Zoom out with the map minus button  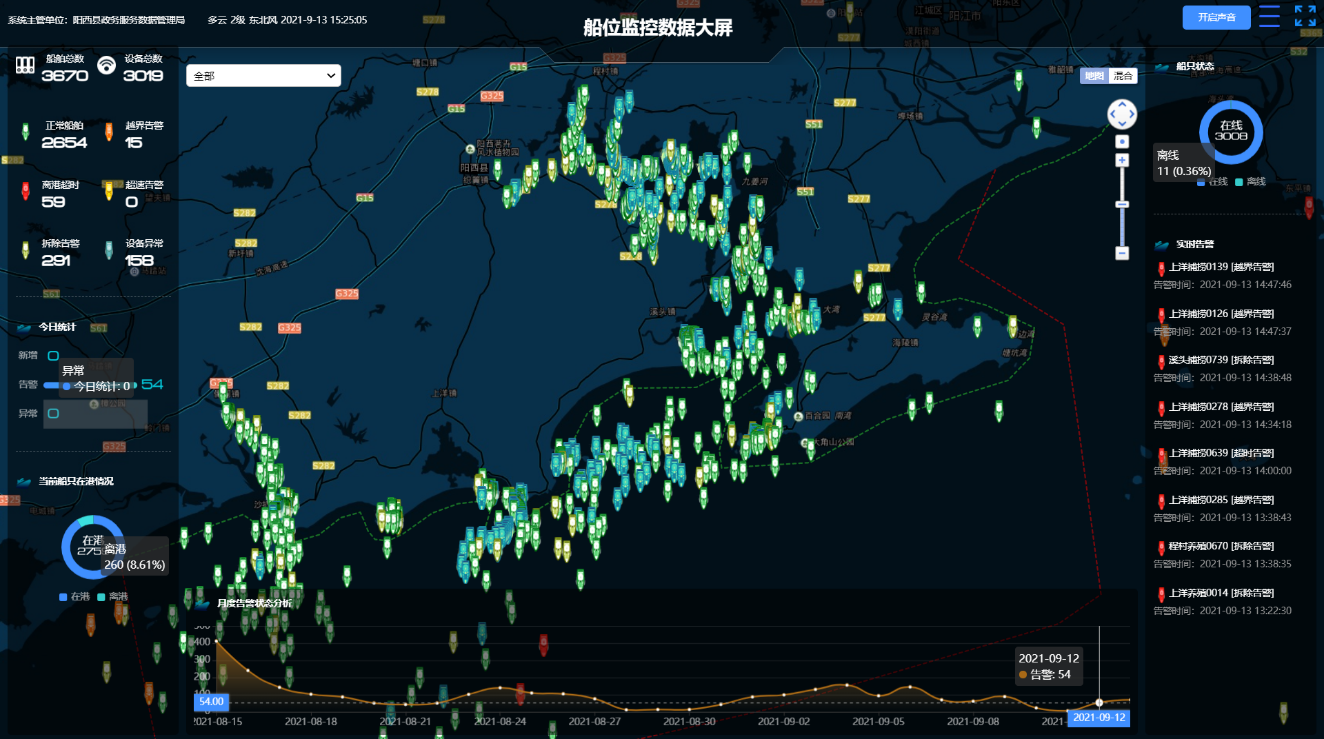point(1122,253)
